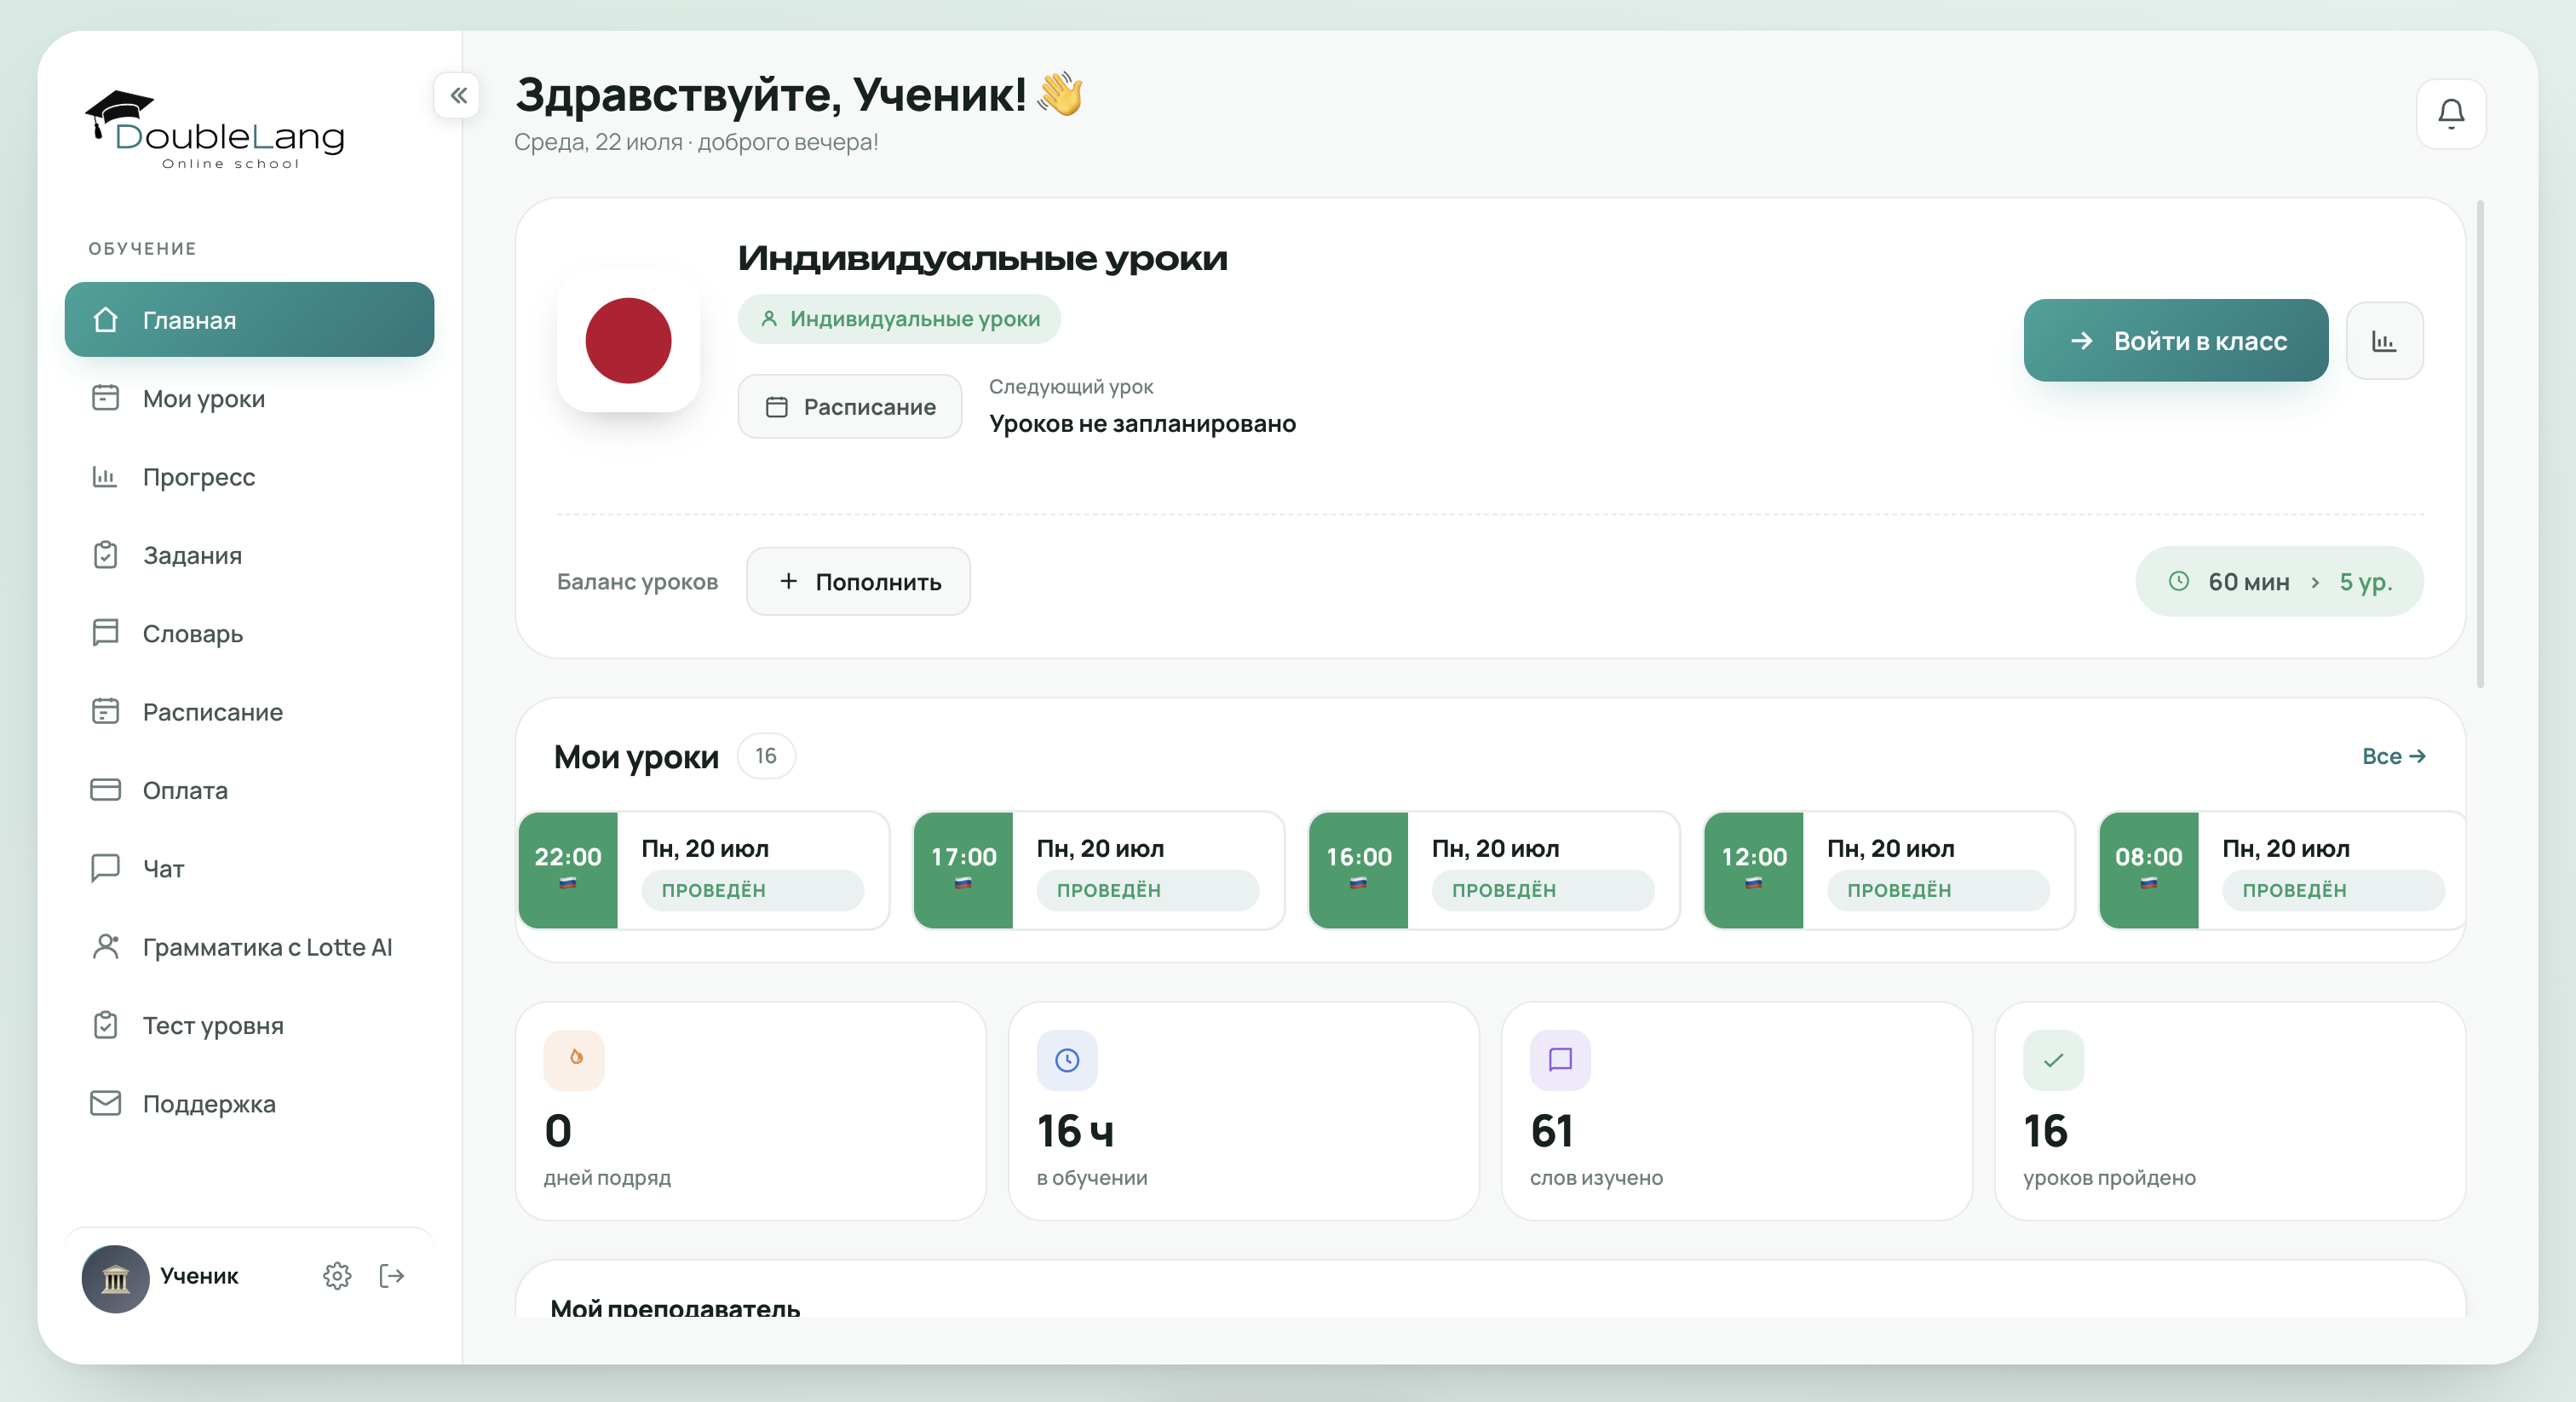Click calendar icon beside Мои уроки
The image size is (2576, 1402).
click(x=105, y=398)
